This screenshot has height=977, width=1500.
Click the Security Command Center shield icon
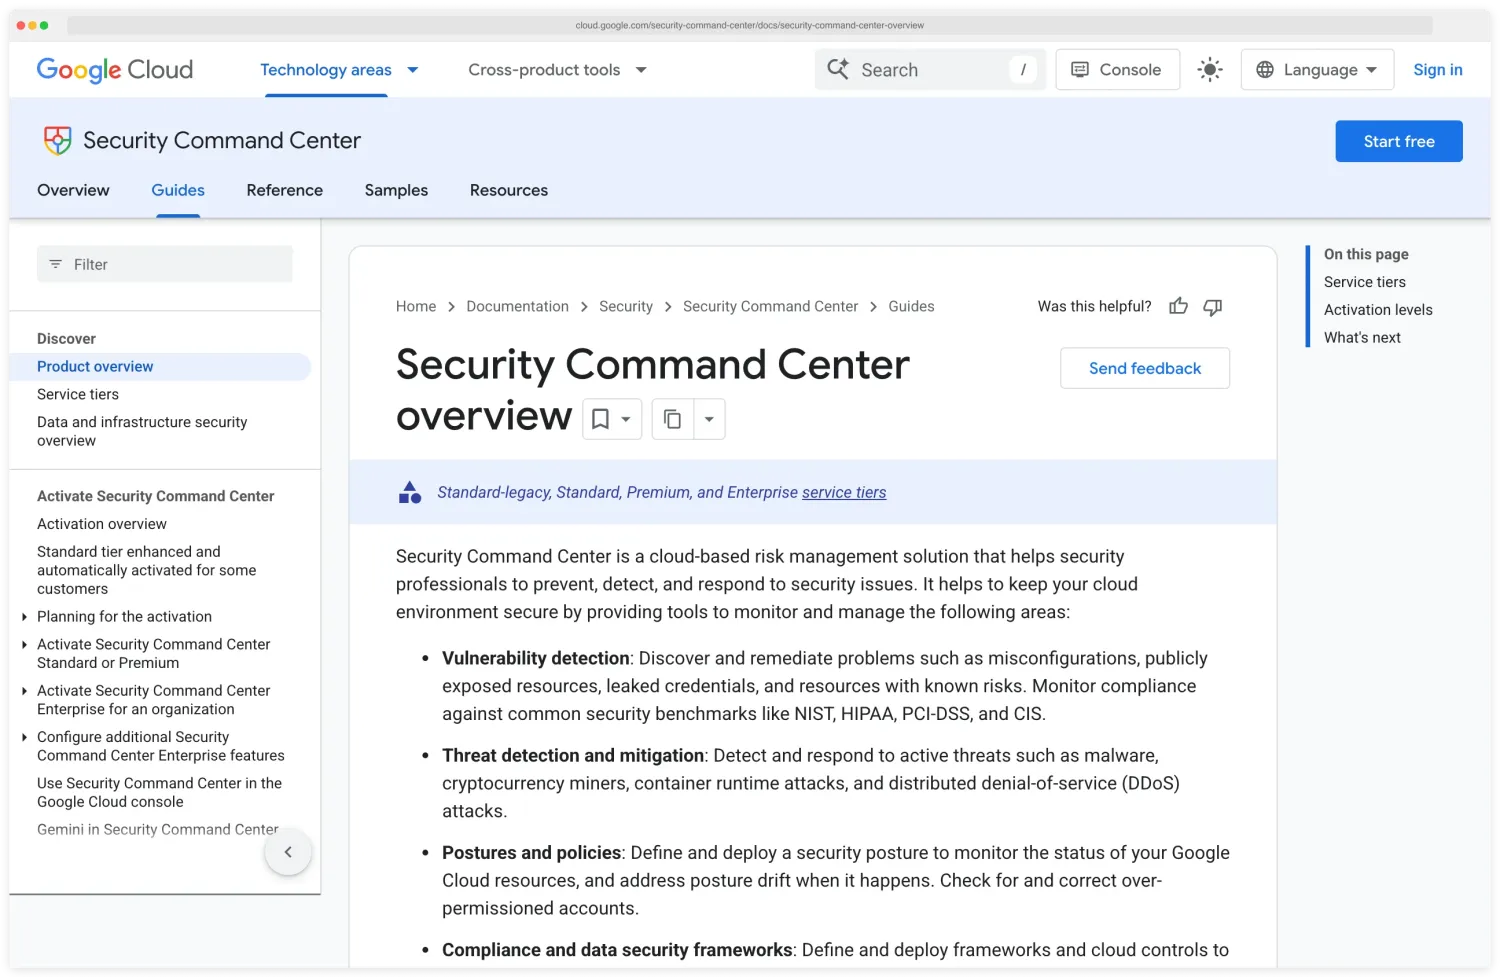click(58, 140)
